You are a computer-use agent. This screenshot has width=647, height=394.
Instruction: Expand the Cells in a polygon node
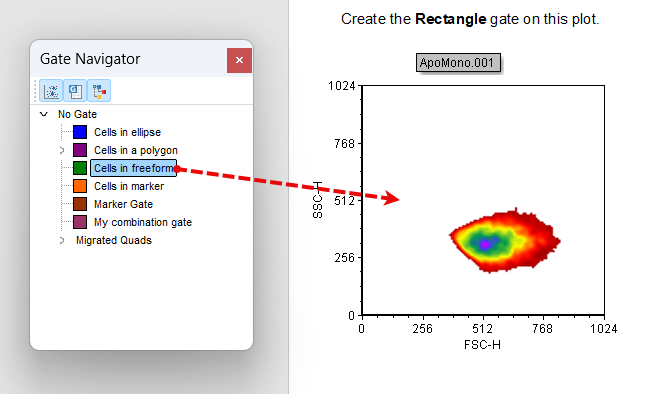[62, 150]
